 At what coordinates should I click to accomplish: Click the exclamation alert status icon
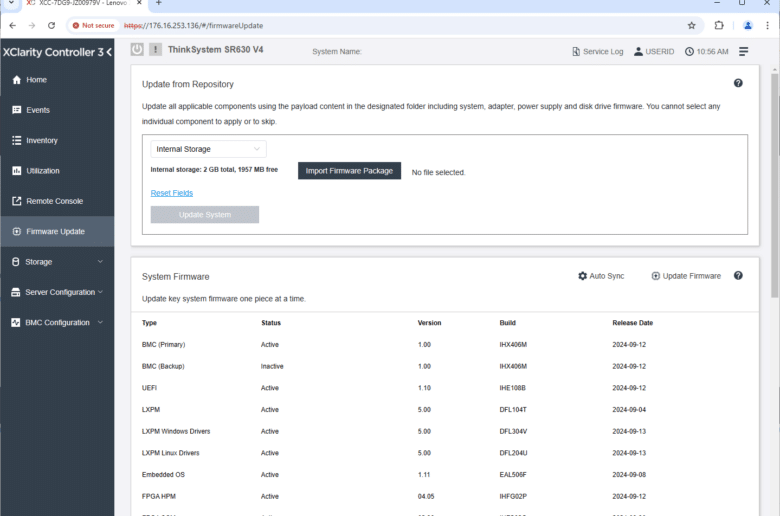click(x=155, y=49)
